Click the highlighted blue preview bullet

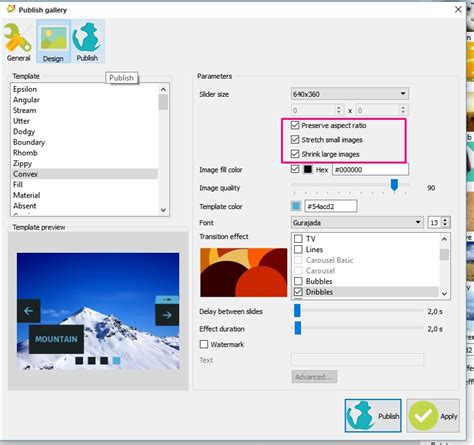[x=116, y=360]
